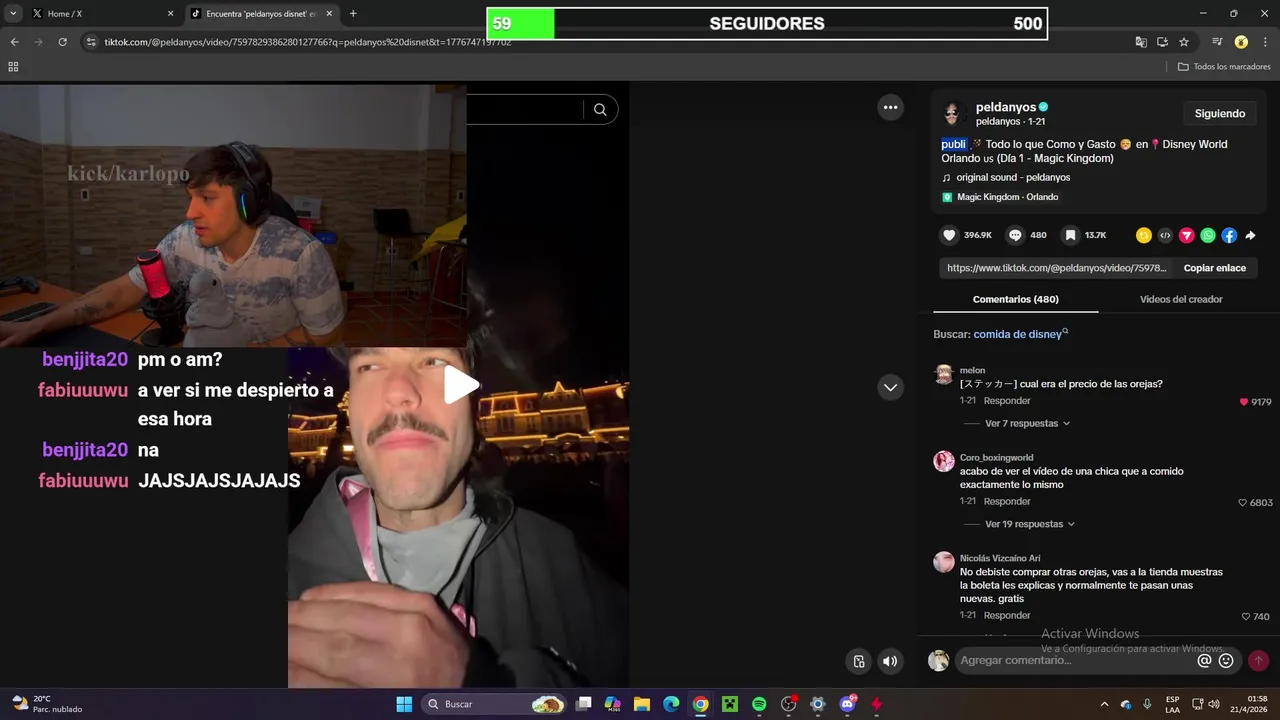Click the Copiar enlace button
This screenshot has height=720, width=1280.
[1214, 268]
